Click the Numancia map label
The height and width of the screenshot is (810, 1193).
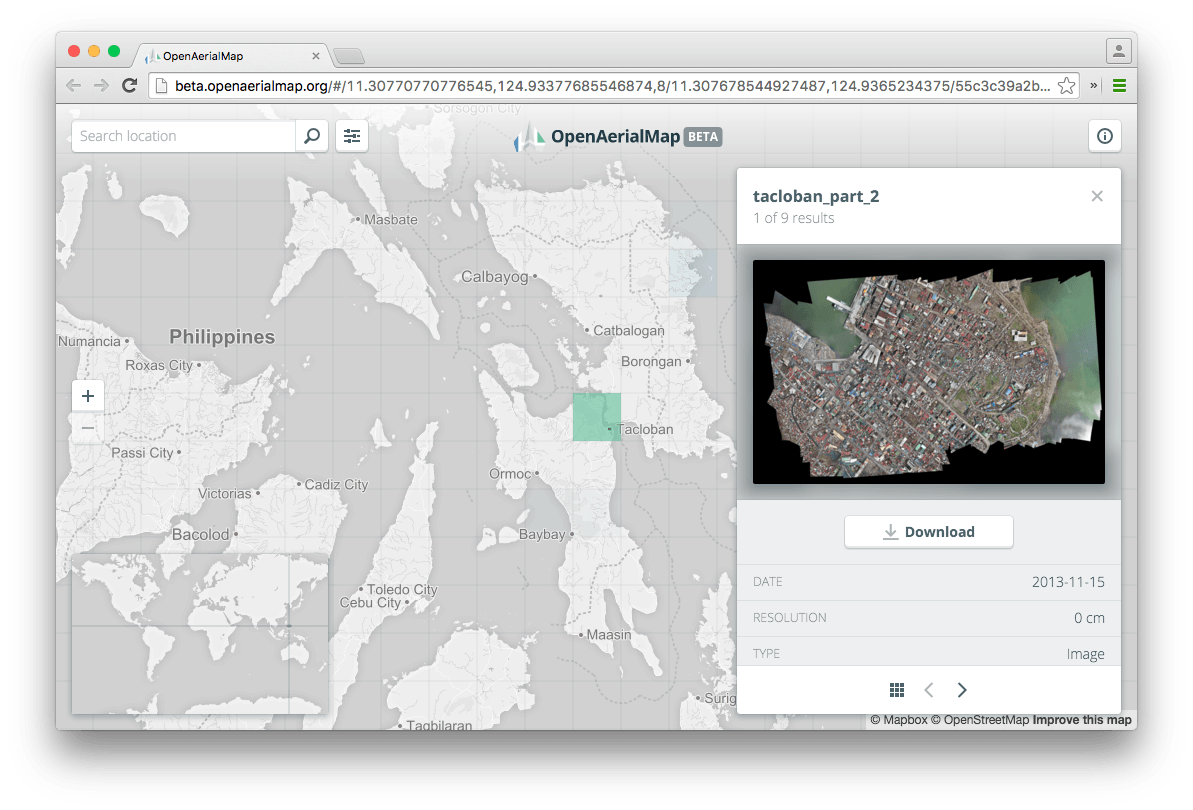[90, 341]
